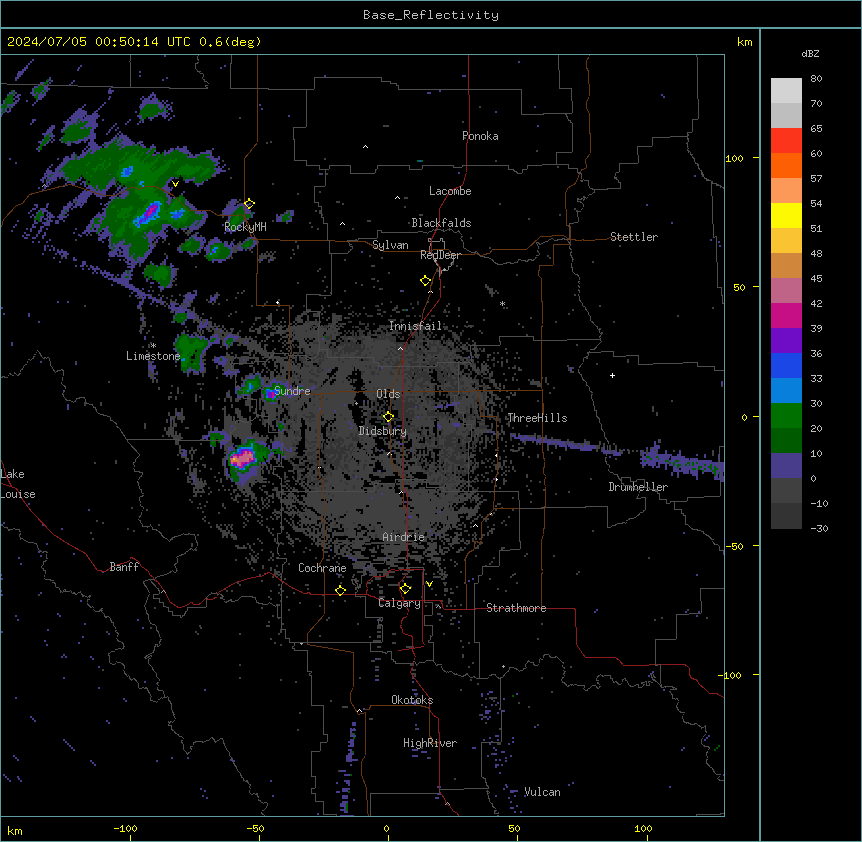The image size is (862, 842).
Task: Click the yellow diamond marker above Calgary
Action: (405, 589)
